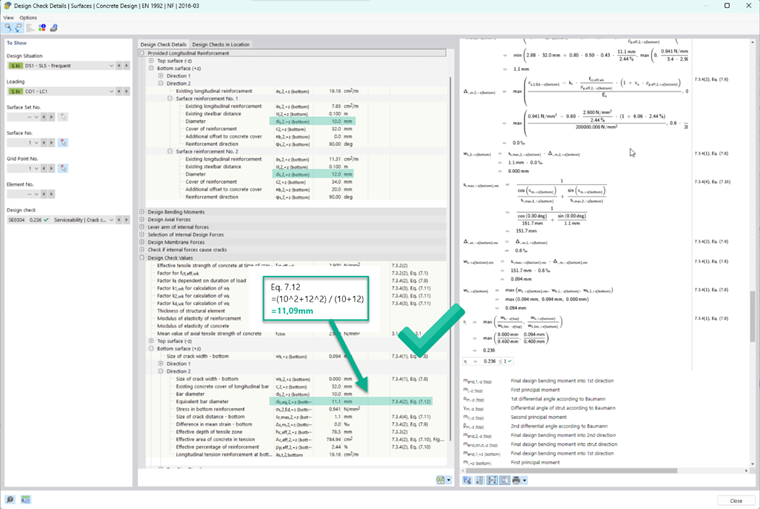Click the green icon in the bottom-left corner

pyautogui.click(x=26, y=499)
